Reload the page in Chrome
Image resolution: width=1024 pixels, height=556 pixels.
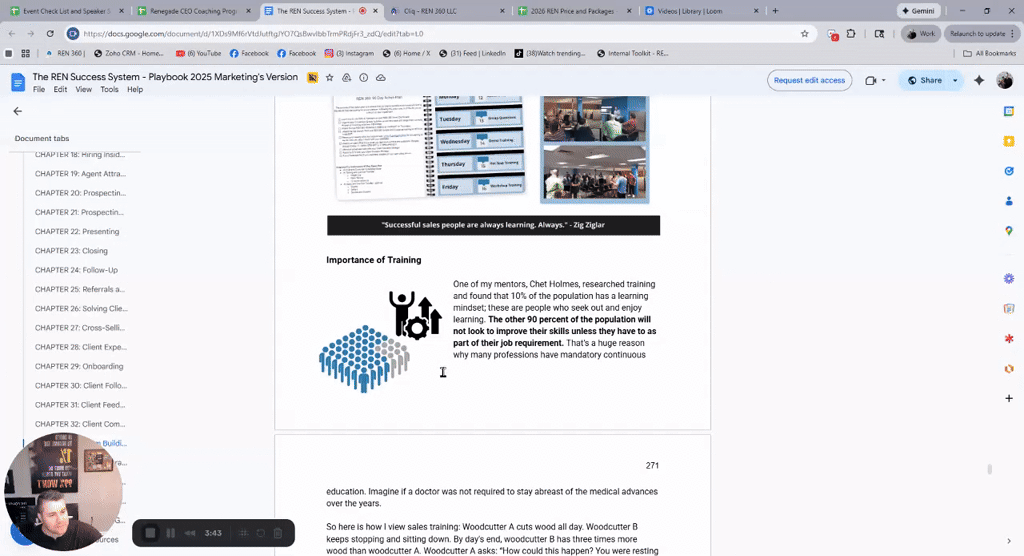[x=50, y=33]
